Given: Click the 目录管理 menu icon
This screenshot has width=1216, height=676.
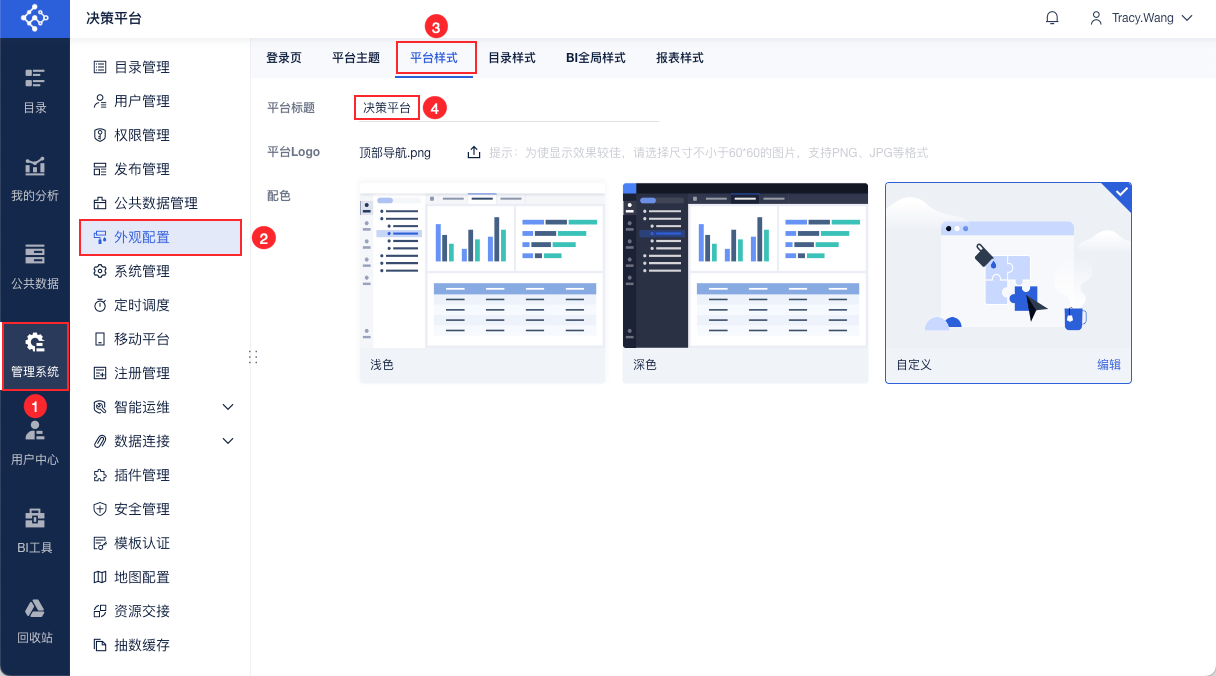Looking at the screenshot, I should click(x=99, y=67).
